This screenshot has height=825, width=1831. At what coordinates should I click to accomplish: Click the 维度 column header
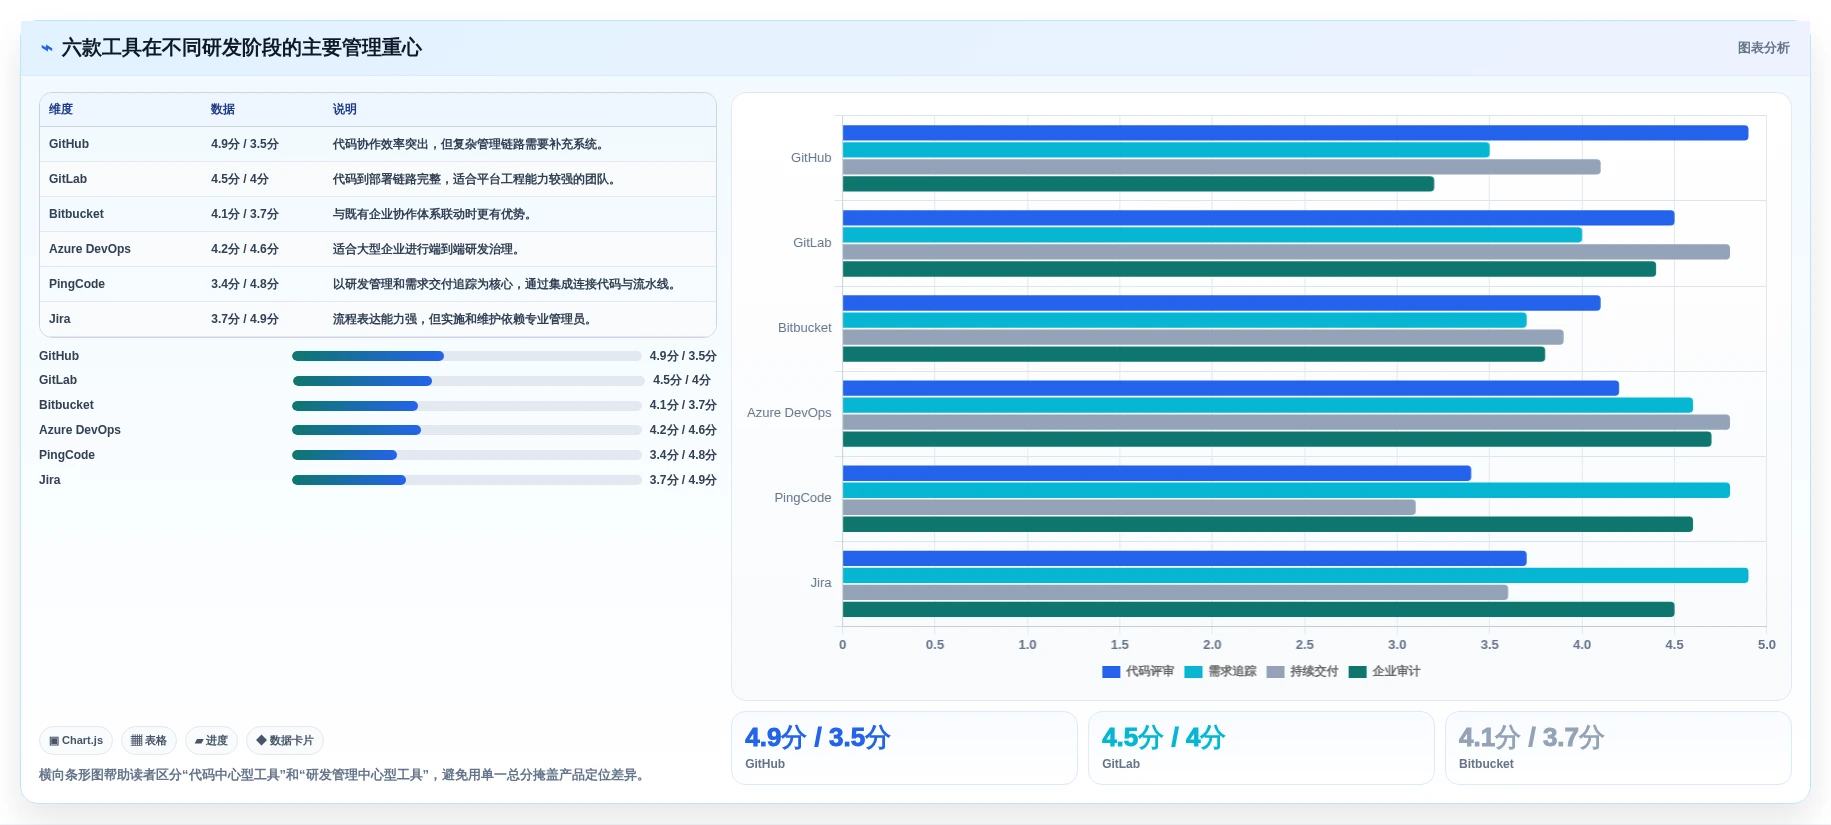61,109
